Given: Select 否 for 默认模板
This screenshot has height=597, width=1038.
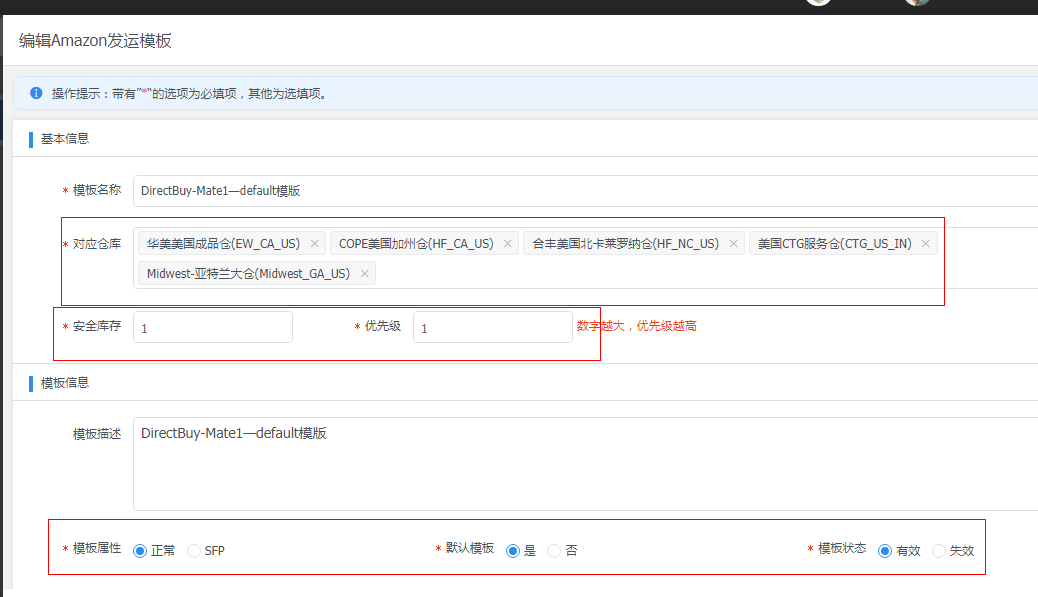Looking at the screenshot, I should tap(554, 551).
